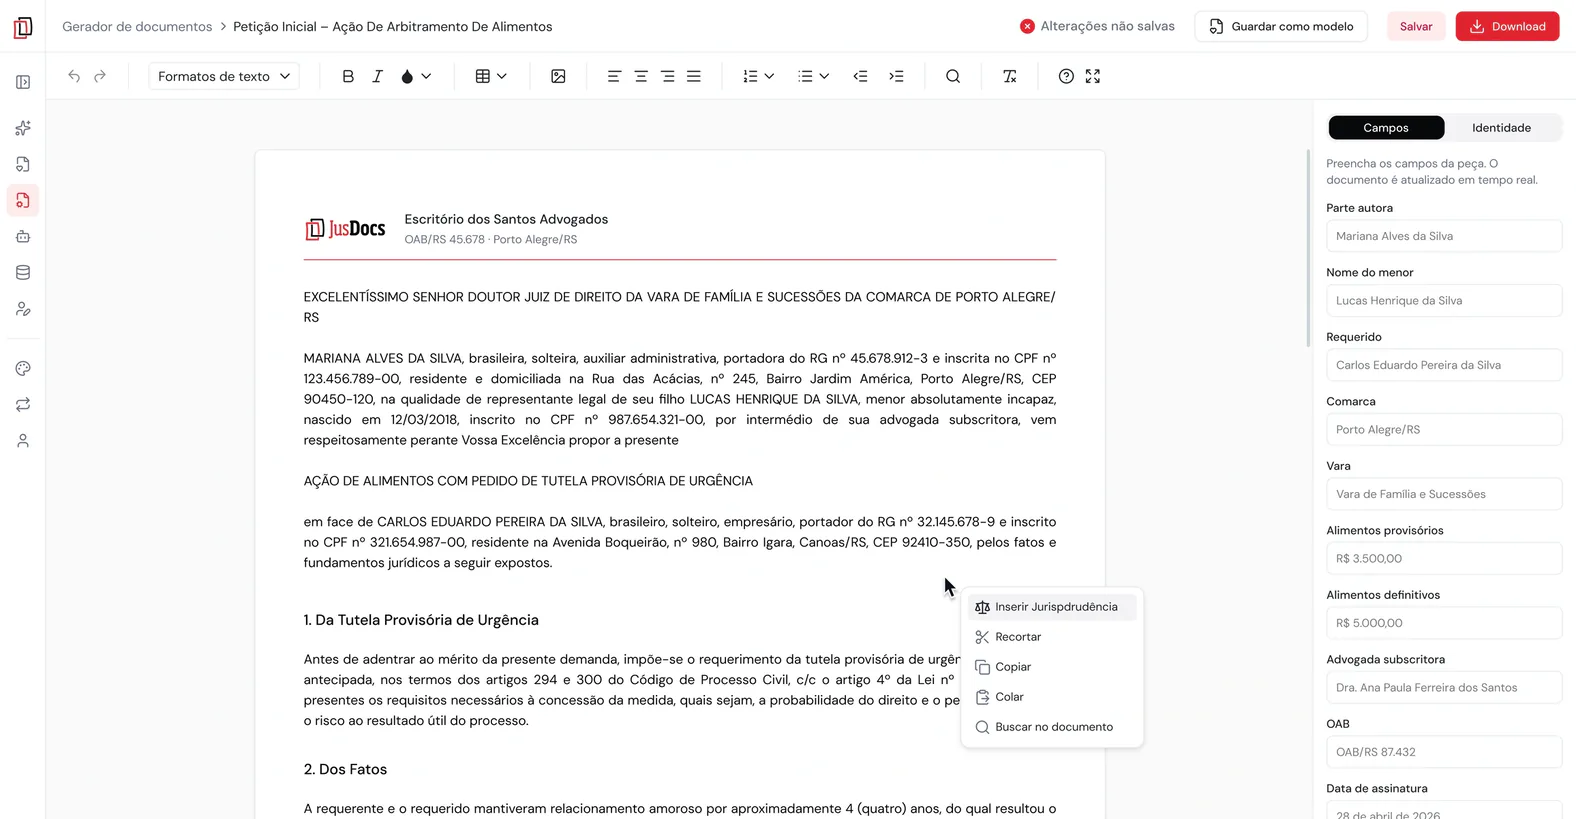Open the help question mark icon
Viewport: 1576px width, 819px height.
(1066, 76)
